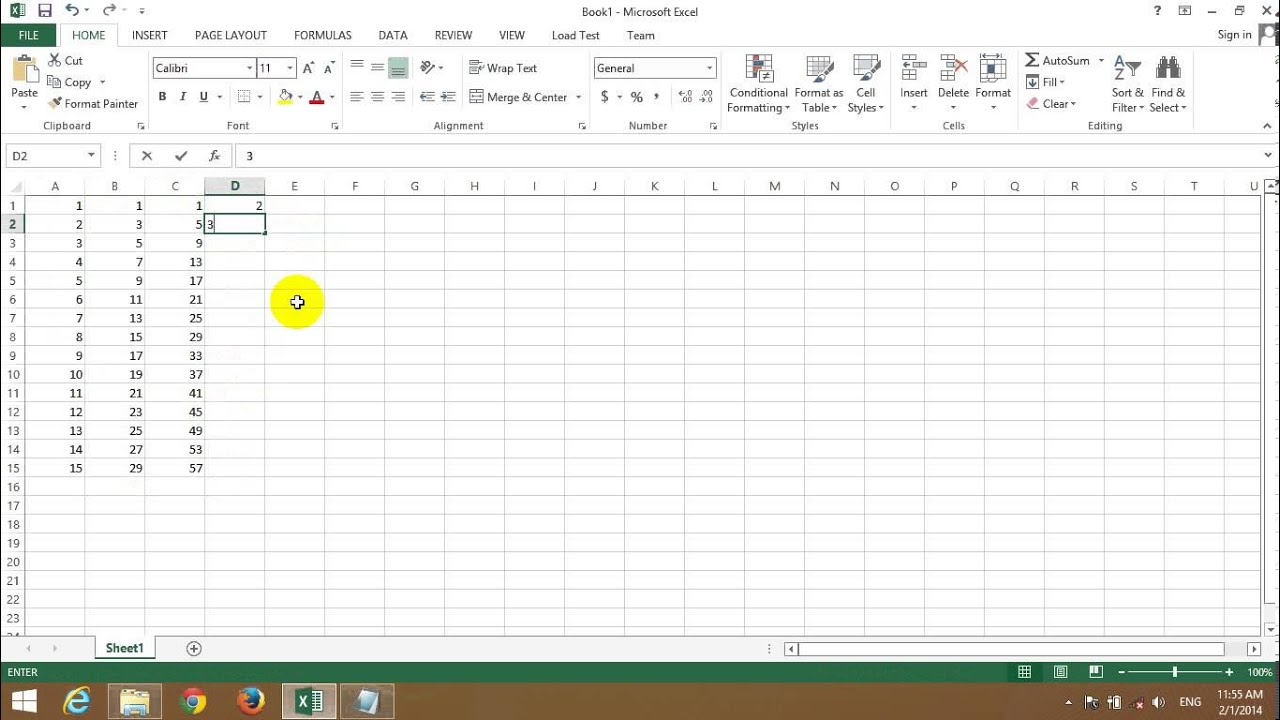Open Conditional Formatting options
Viewport: 1280px width, 720px height.
(757, 85)
